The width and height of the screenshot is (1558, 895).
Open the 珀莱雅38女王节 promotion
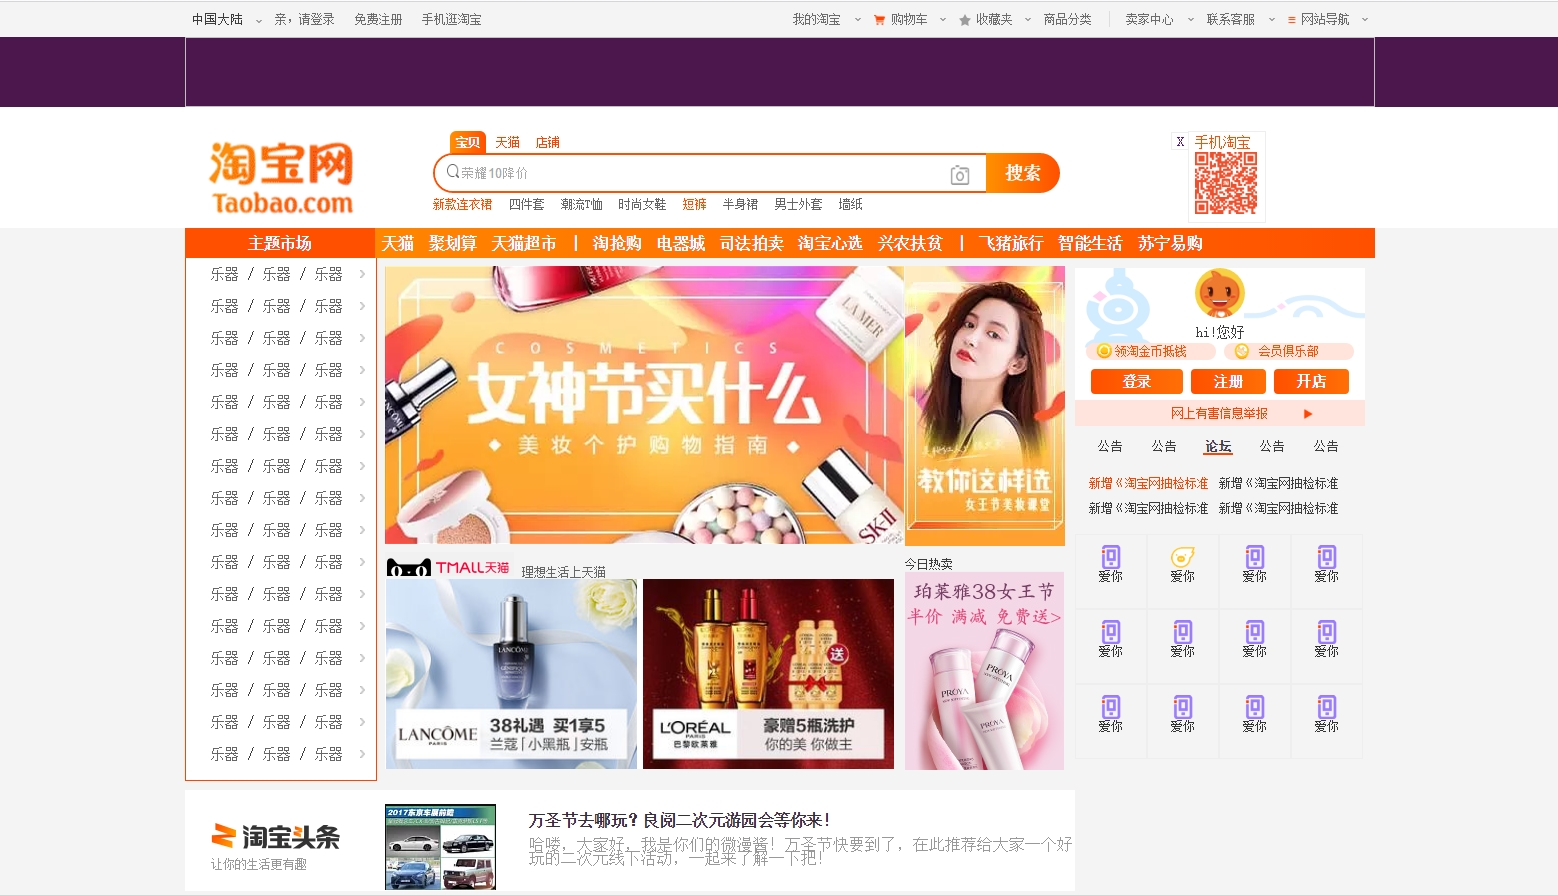[984, 671]
